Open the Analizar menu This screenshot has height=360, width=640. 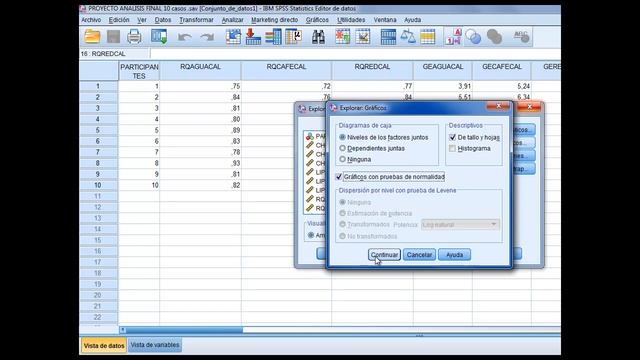click(x=232, y=20)
